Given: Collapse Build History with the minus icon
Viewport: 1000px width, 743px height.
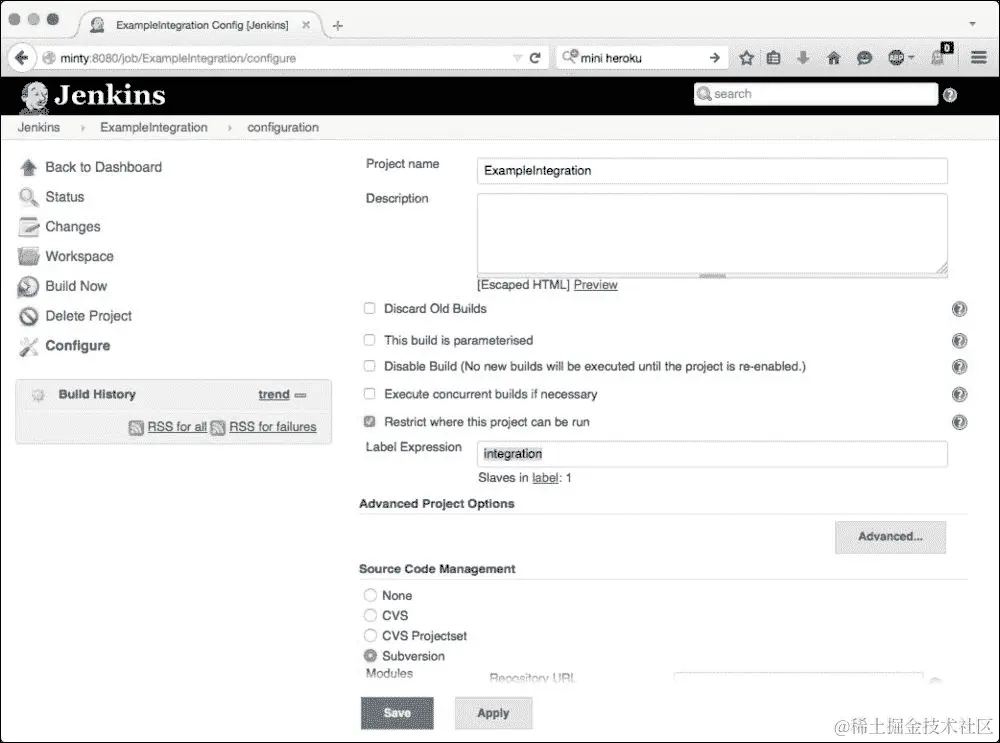Looking at the screenshot, I should click(300, 395).
